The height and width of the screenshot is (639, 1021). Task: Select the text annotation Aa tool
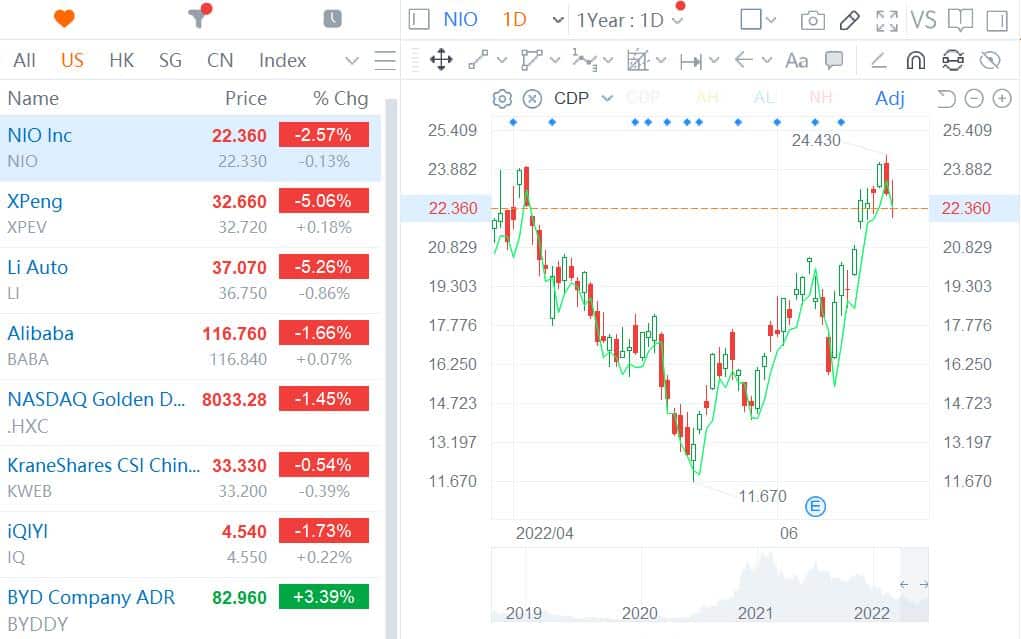pyautogui.click(x=796, y=61)
